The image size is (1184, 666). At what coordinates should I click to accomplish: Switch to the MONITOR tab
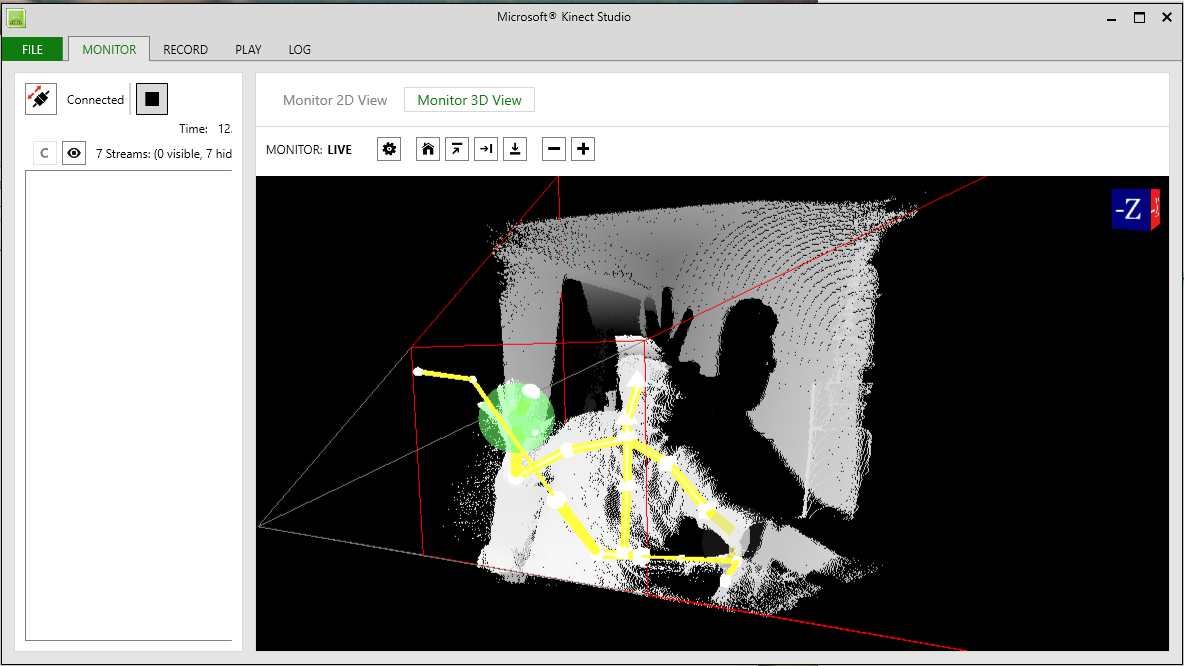[109, 49]
